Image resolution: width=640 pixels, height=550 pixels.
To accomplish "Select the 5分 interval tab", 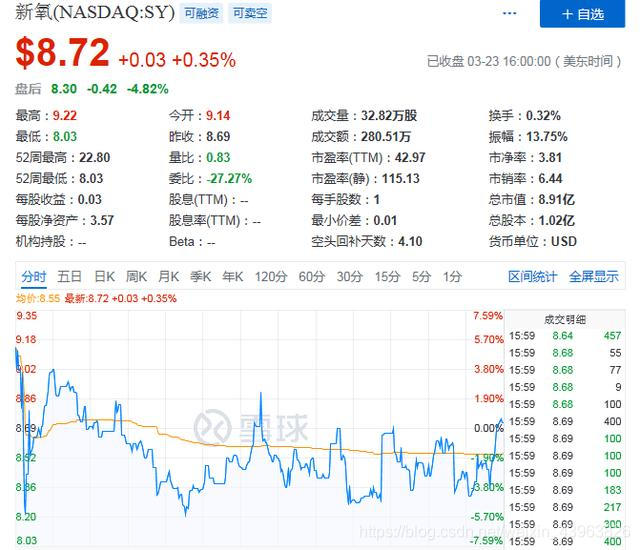I will [x=421, y=277].
